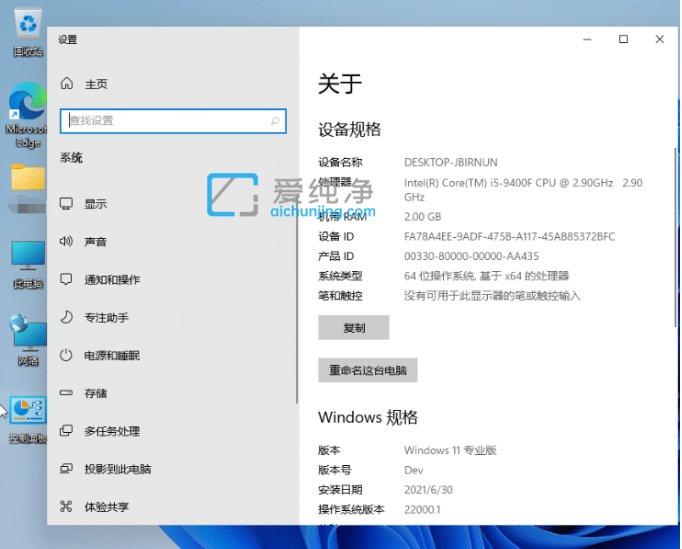Click the 设备规格 section heading

coord(349,129)
